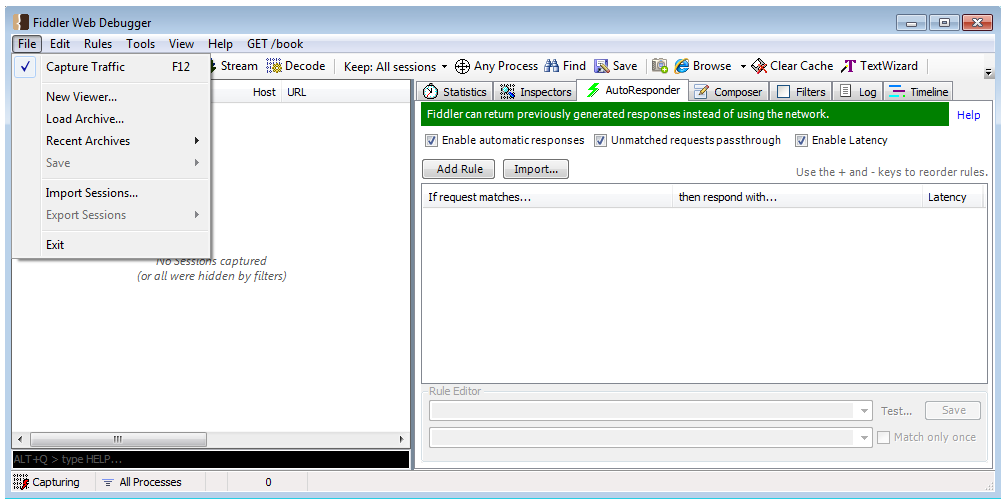This screenshot has height=503, width=1002.
Task: Click the Capturing status bar icon
Action: coord(21,482)
